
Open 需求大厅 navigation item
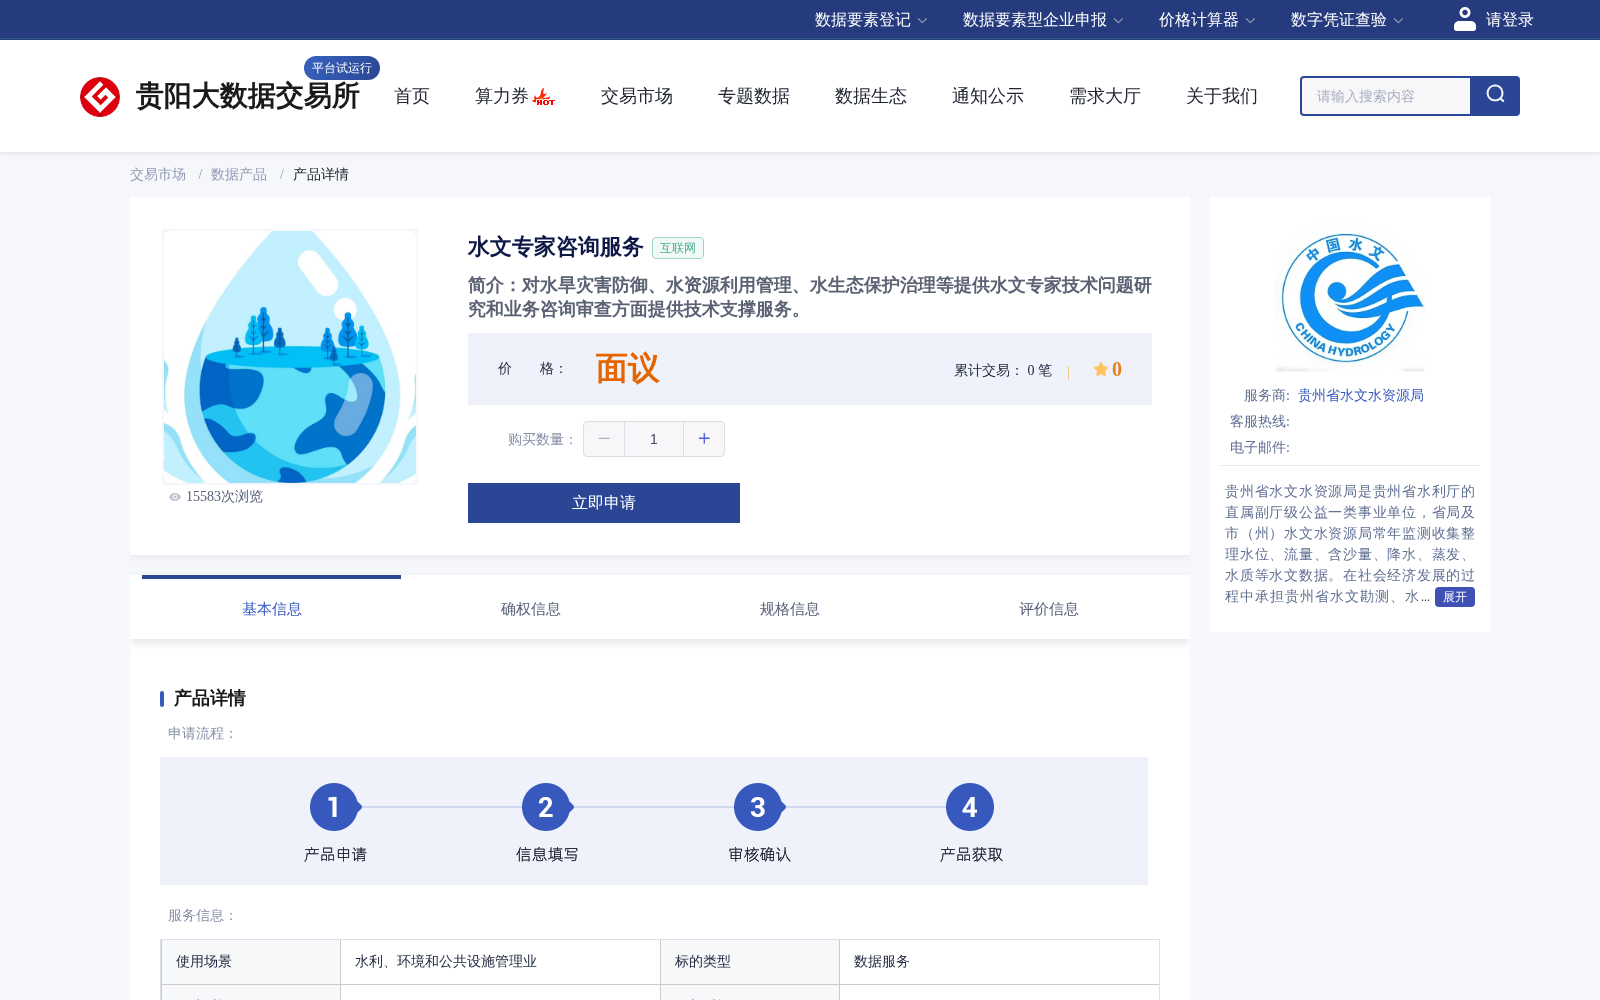coord(1105,96)
